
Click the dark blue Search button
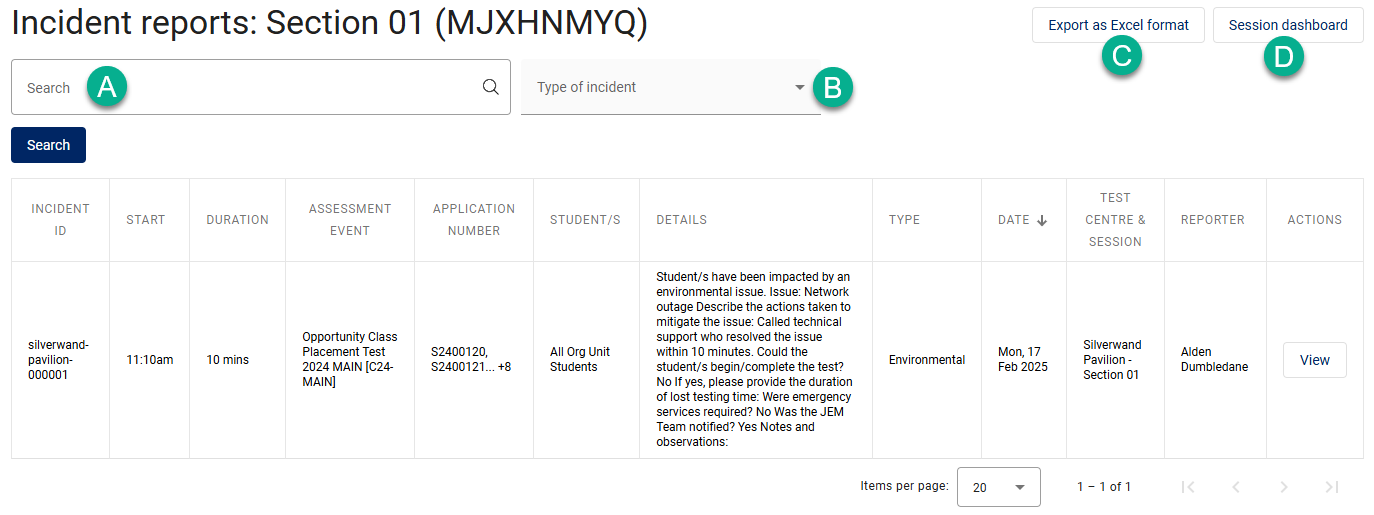click(x=48, y=145)
